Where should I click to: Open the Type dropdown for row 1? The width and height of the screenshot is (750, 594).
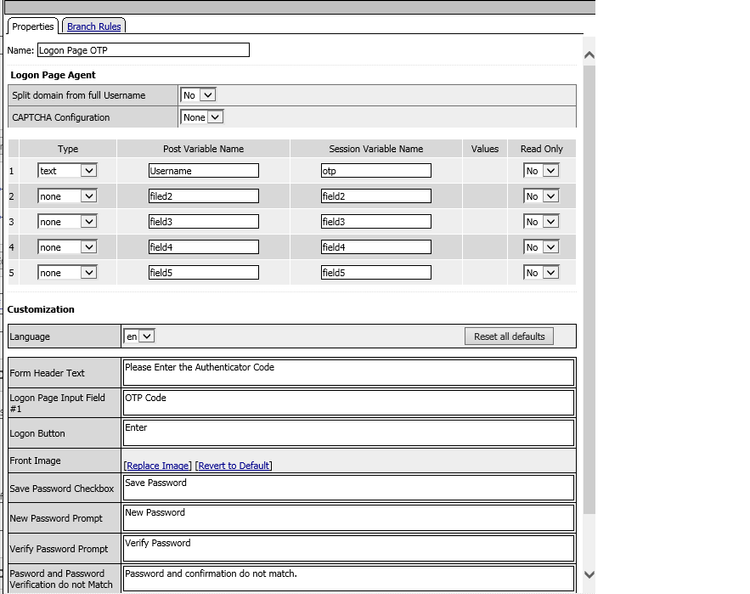67,171
